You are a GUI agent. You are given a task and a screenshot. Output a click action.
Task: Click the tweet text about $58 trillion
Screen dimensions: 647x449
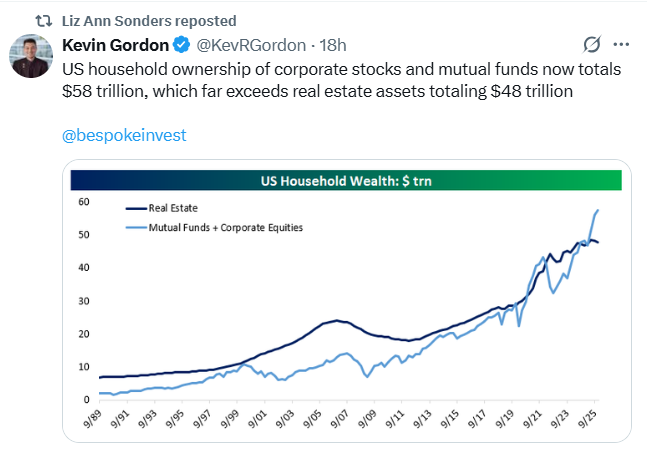[341, 80]
